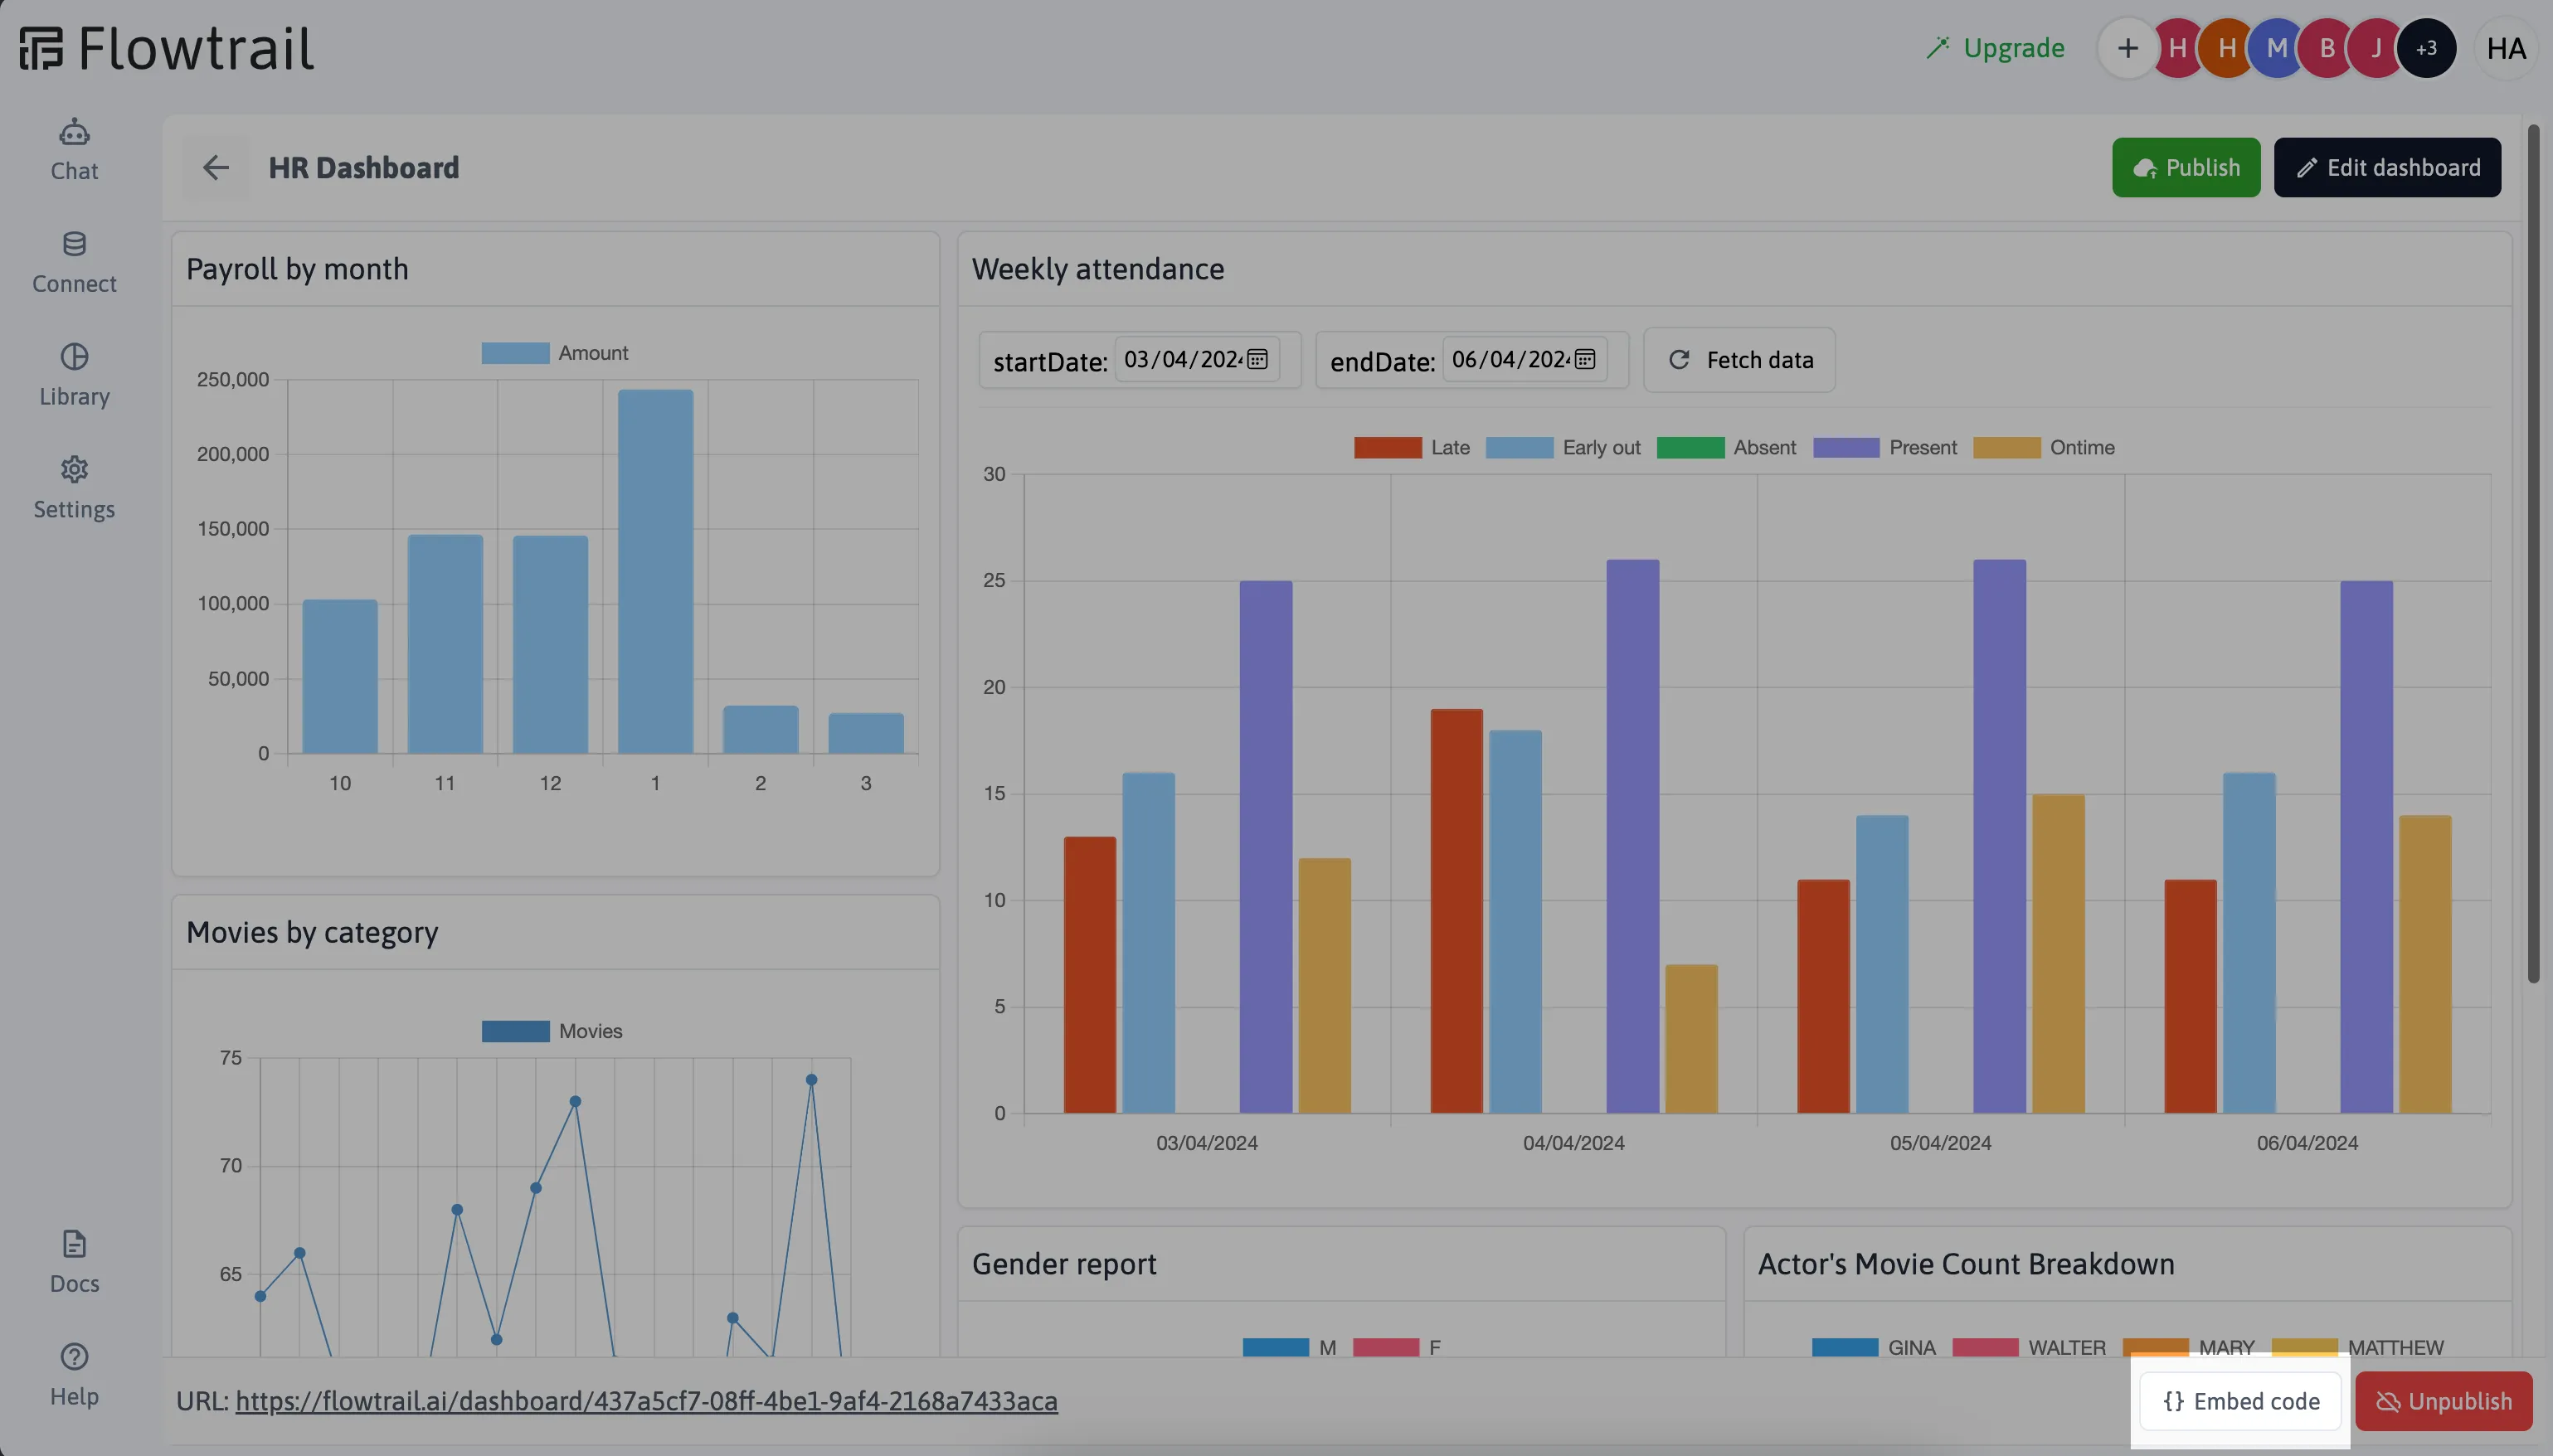The height and width of the screenshot is (1456, 2553).
Task: Click Actor's Movie Count Breakdown heading
Action: coord(1966,1264)
